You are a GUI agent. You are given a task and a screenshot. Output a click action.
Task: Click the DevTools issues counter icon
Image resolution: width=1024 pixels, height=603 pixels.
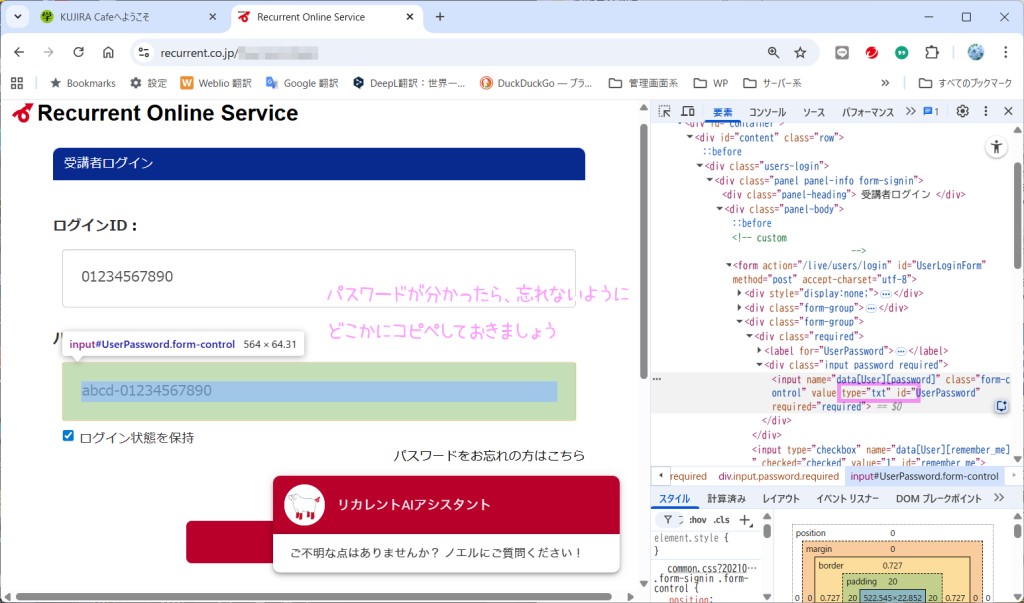[930, 112]
